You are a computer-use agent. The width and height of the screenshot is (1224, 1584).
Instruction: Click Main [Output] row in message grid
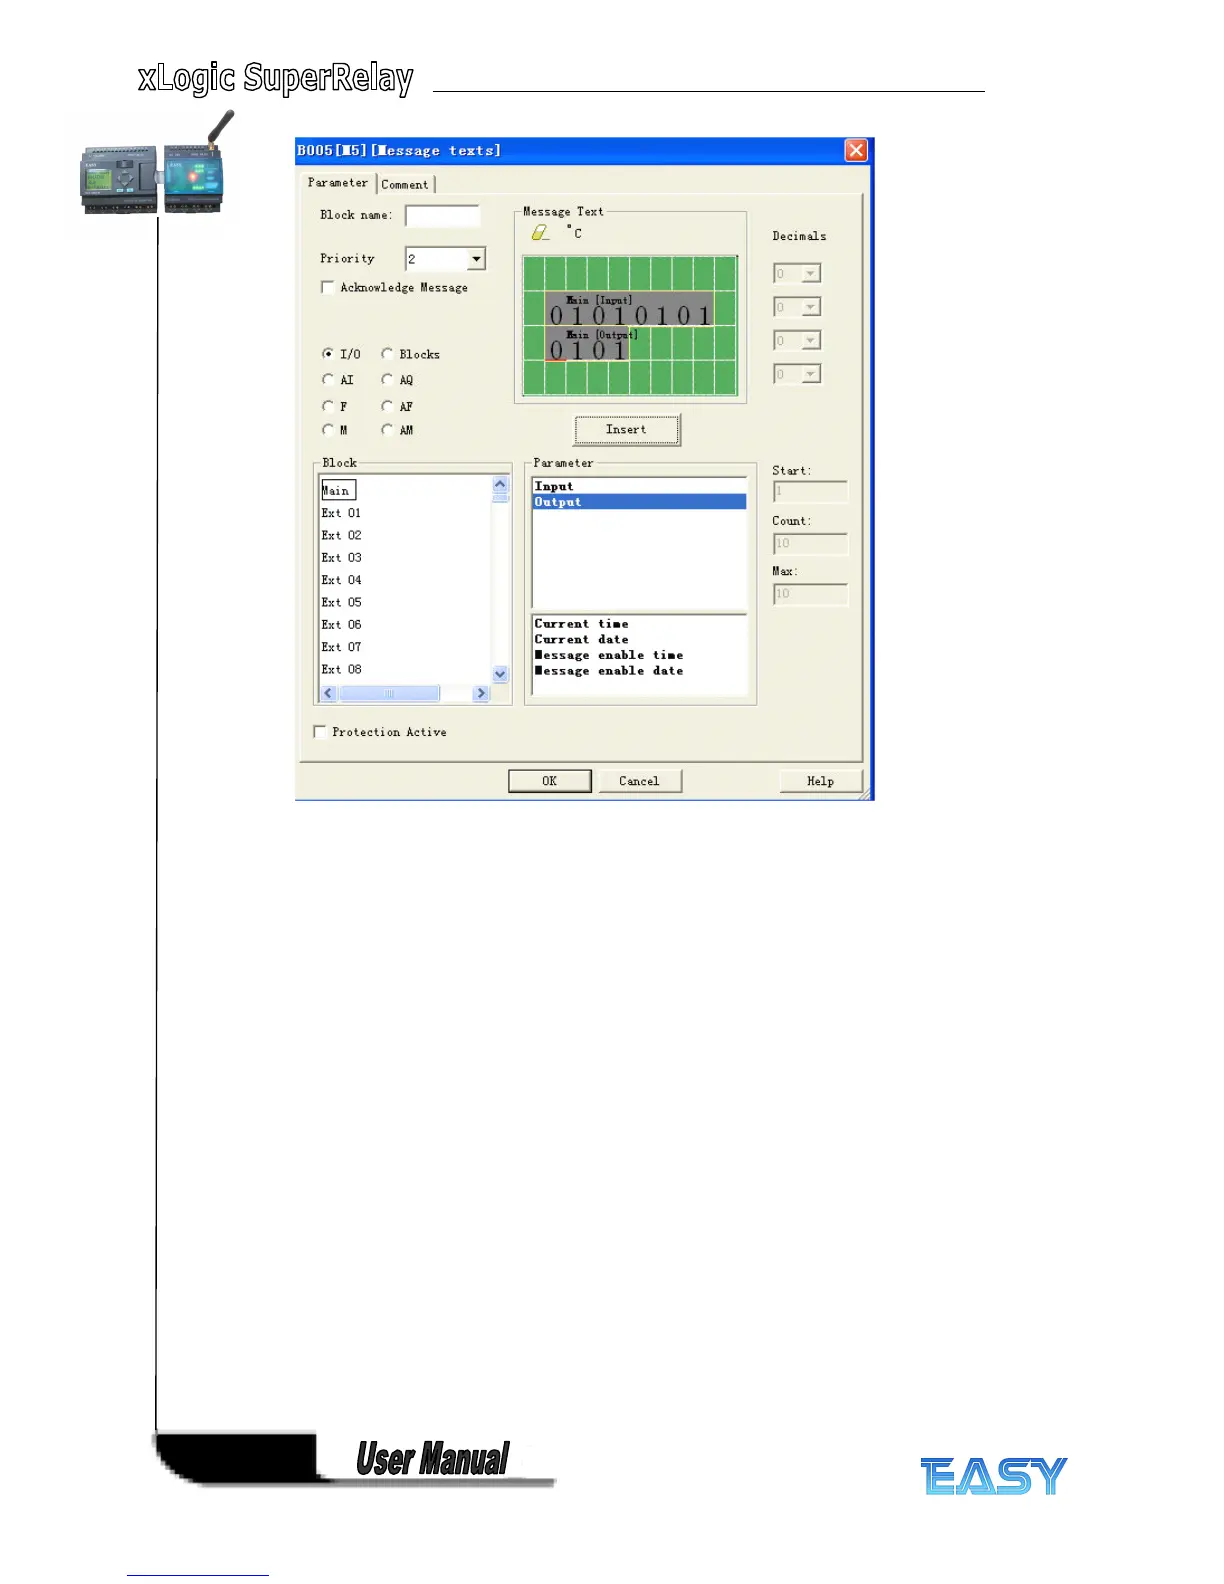[x=588, y=345]
